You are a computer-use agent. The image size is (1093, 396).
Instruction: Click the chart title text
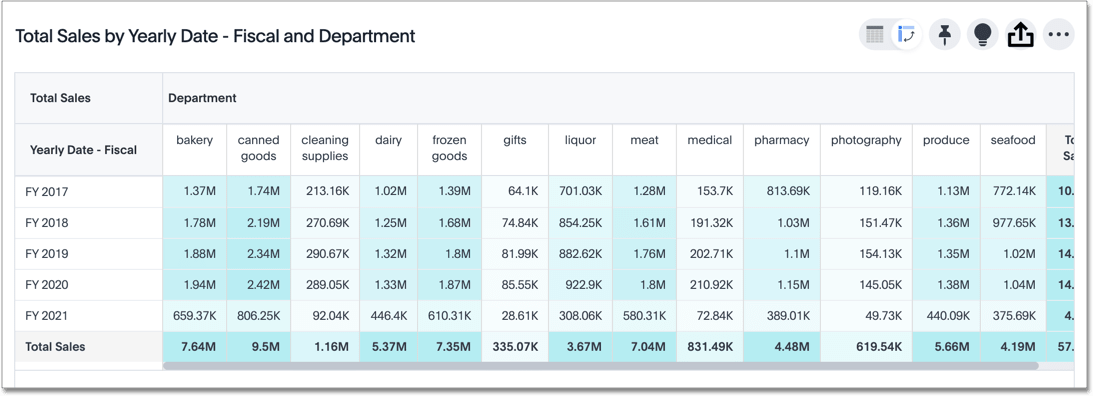coord(215,36)
